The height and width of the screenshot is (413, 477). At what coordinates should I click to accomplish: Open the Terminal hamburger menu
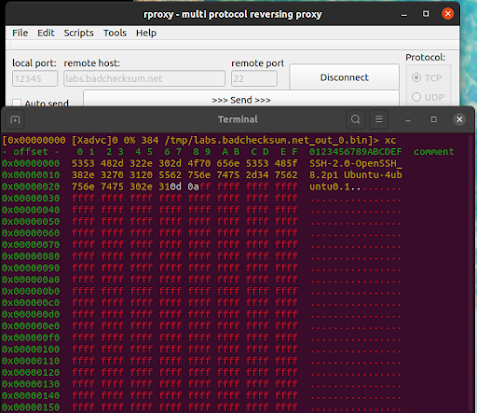coord(379,119)
